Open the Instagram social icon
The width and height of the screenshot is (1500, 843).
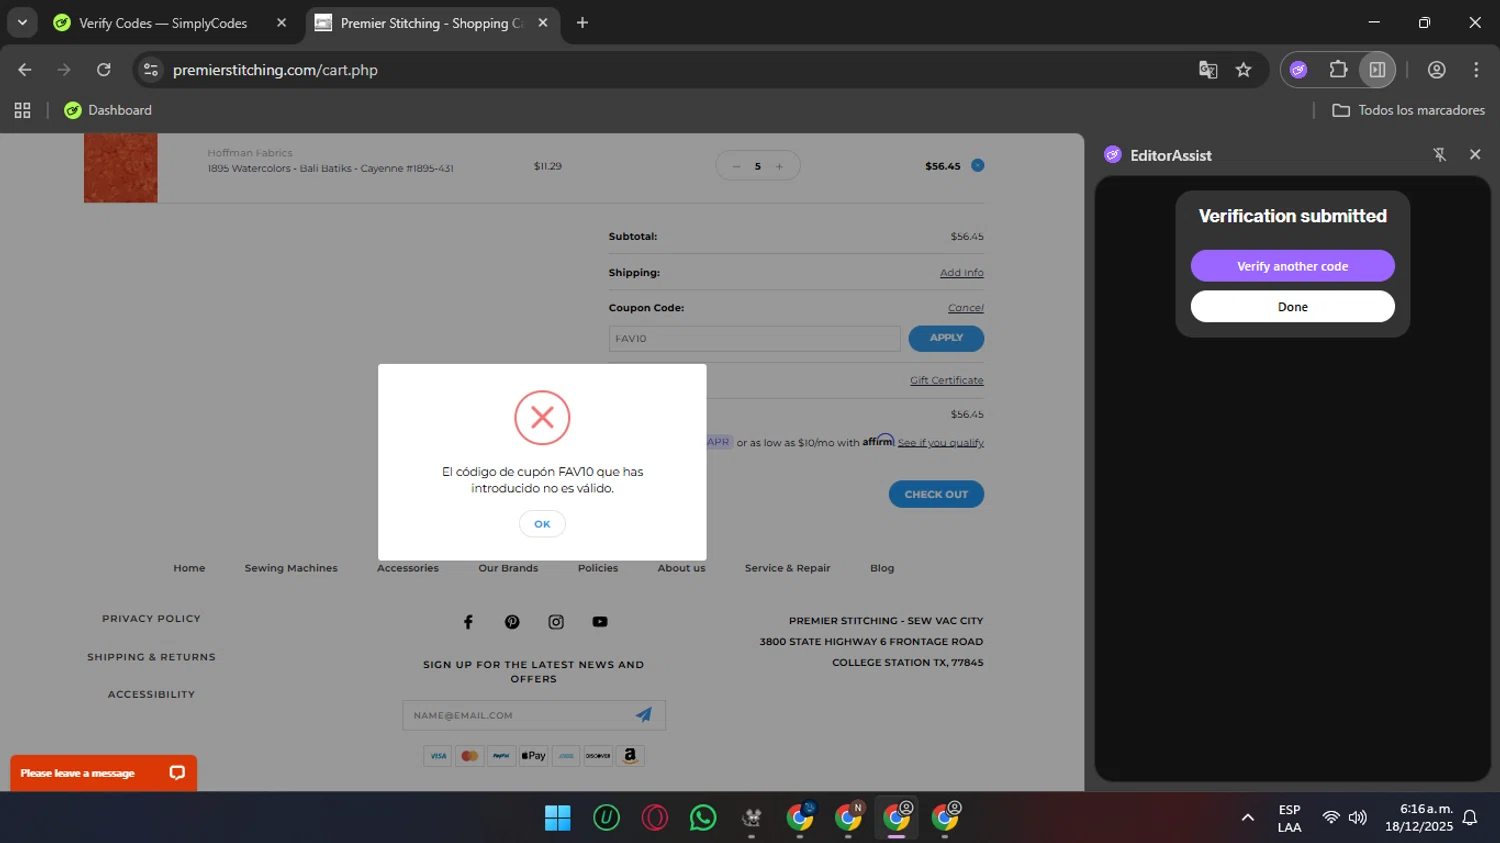(x=556, y=622)
